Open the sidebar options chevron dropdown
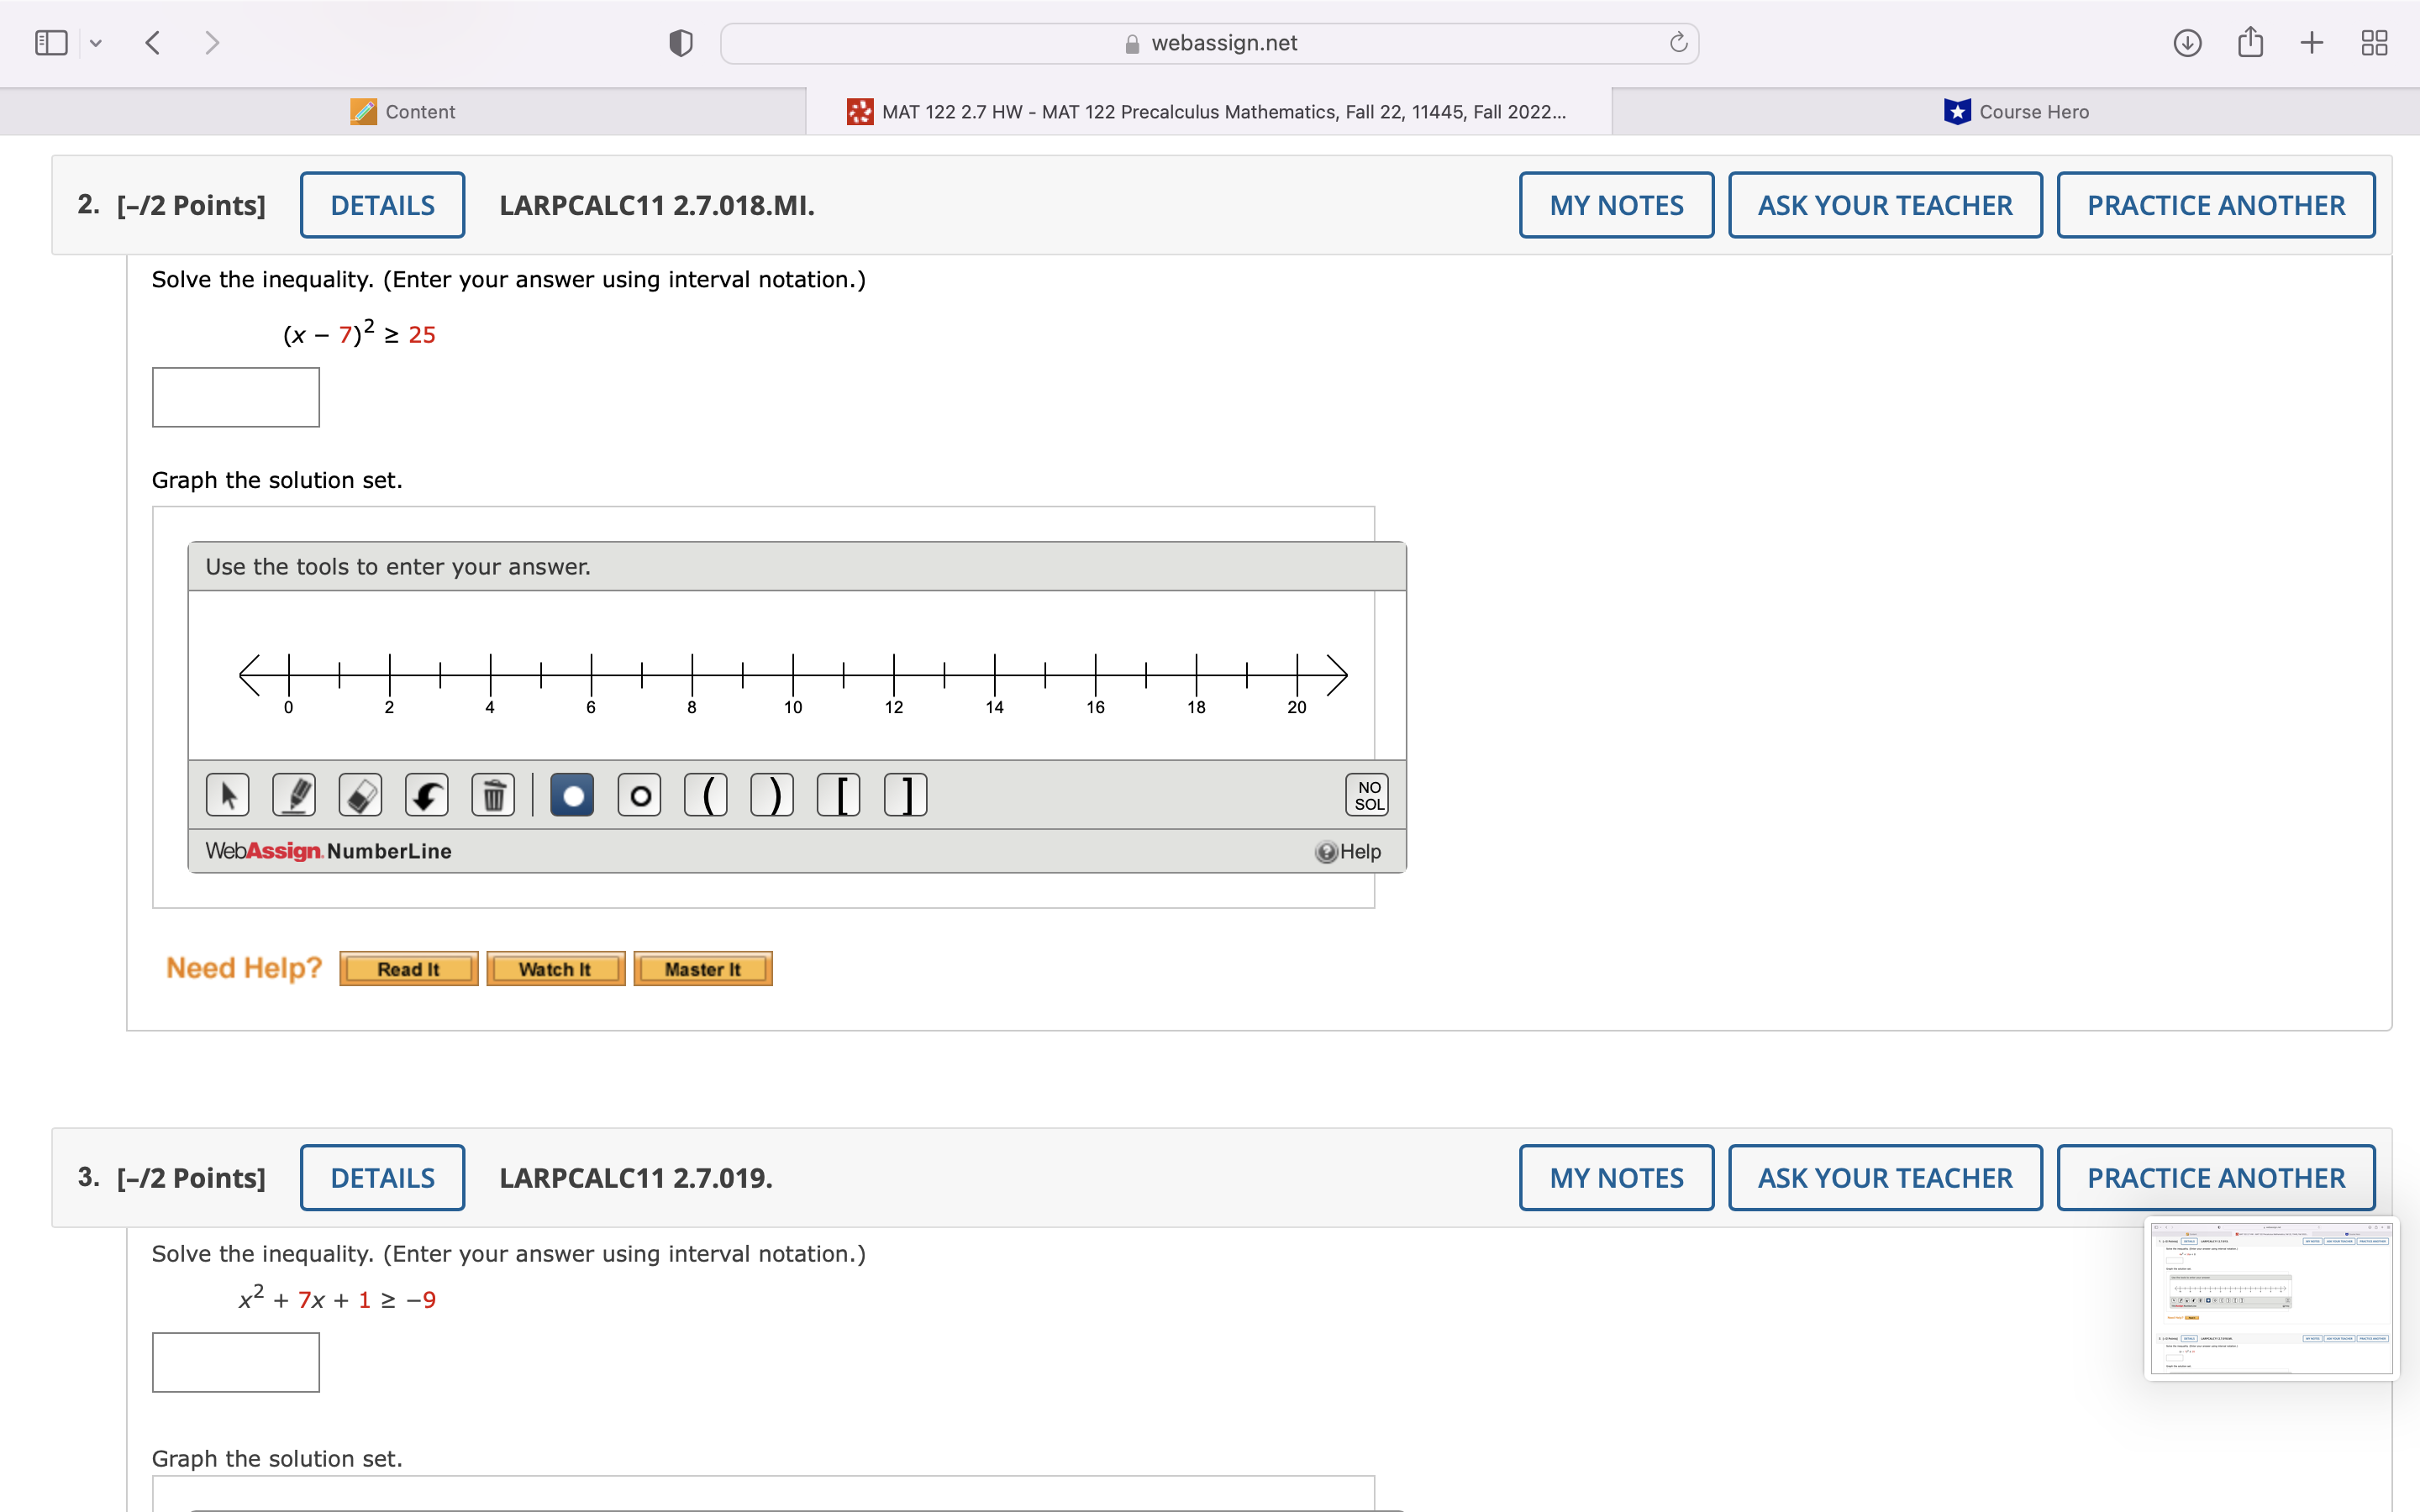The width and height of the screenshot is (2420, 1512). pyautogui.click(x=95, y=42)
